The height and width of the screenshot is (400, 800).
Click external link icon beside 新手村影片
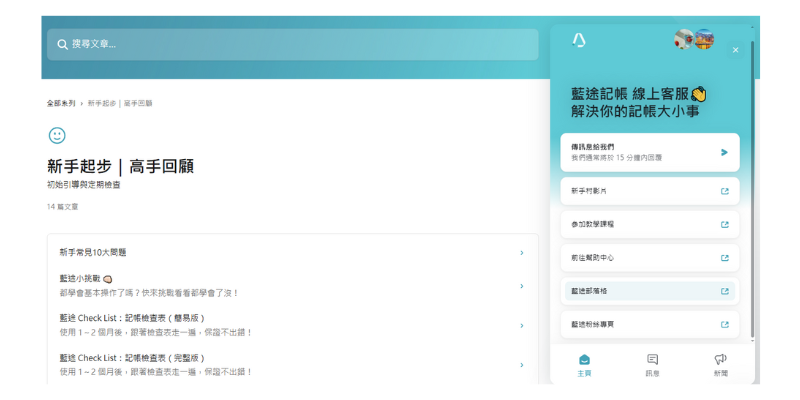[x=724, y=191]
